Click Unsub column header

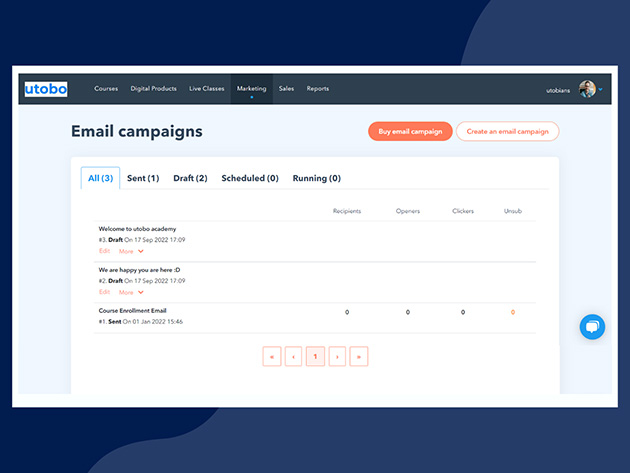tap(513, 211)
